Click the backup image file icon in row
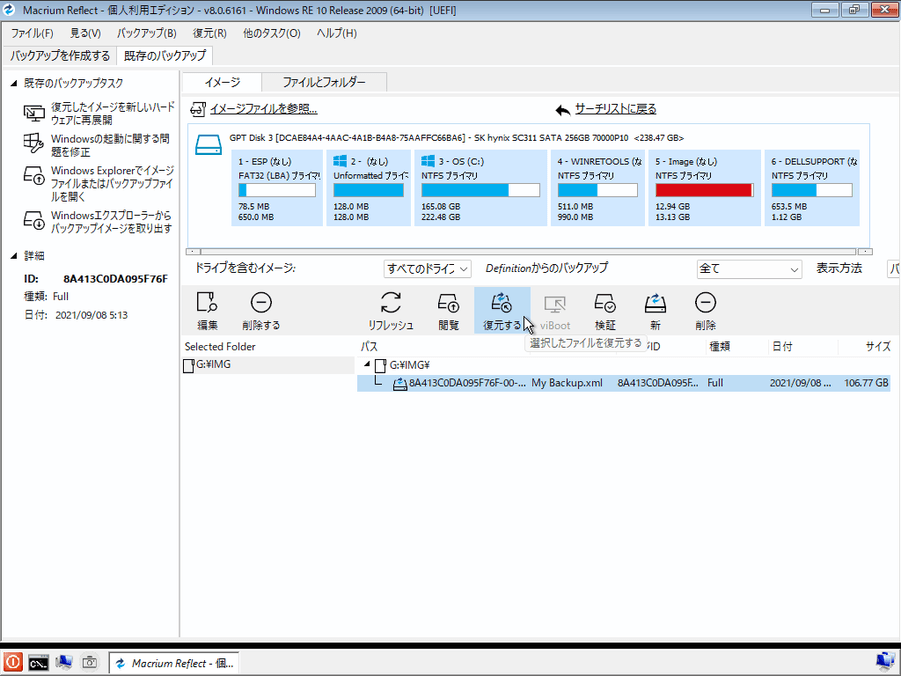The image size is (901, 676). (400, 383)
